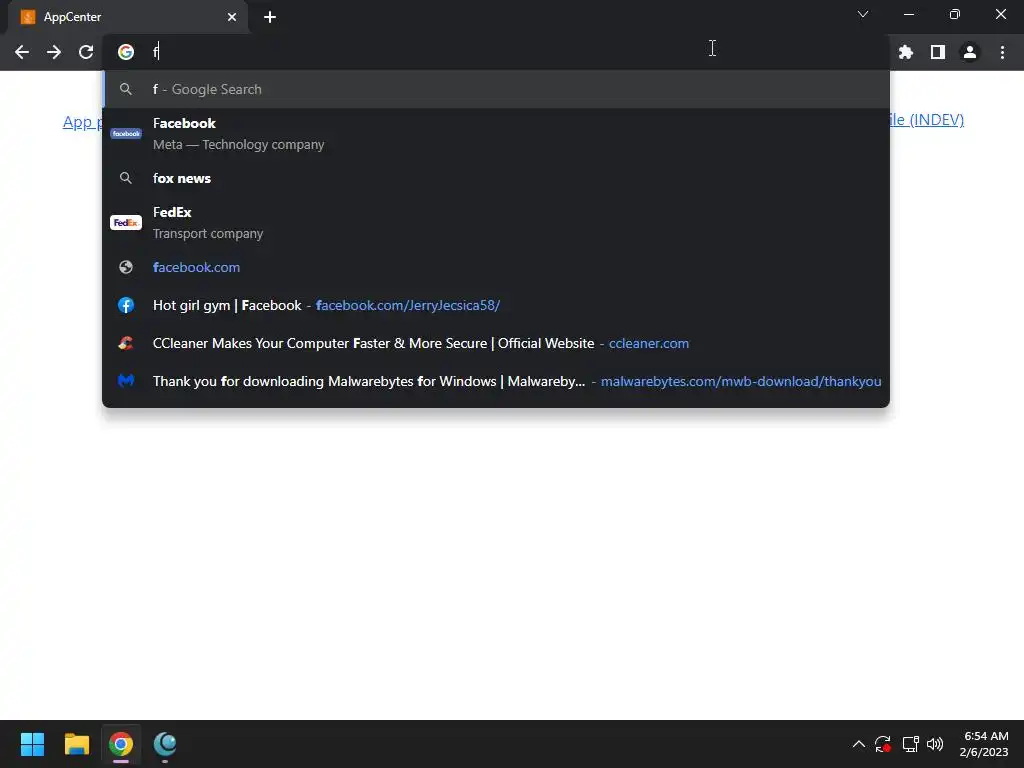Click the AppCenter tab favicon

(x=28, y=17)
